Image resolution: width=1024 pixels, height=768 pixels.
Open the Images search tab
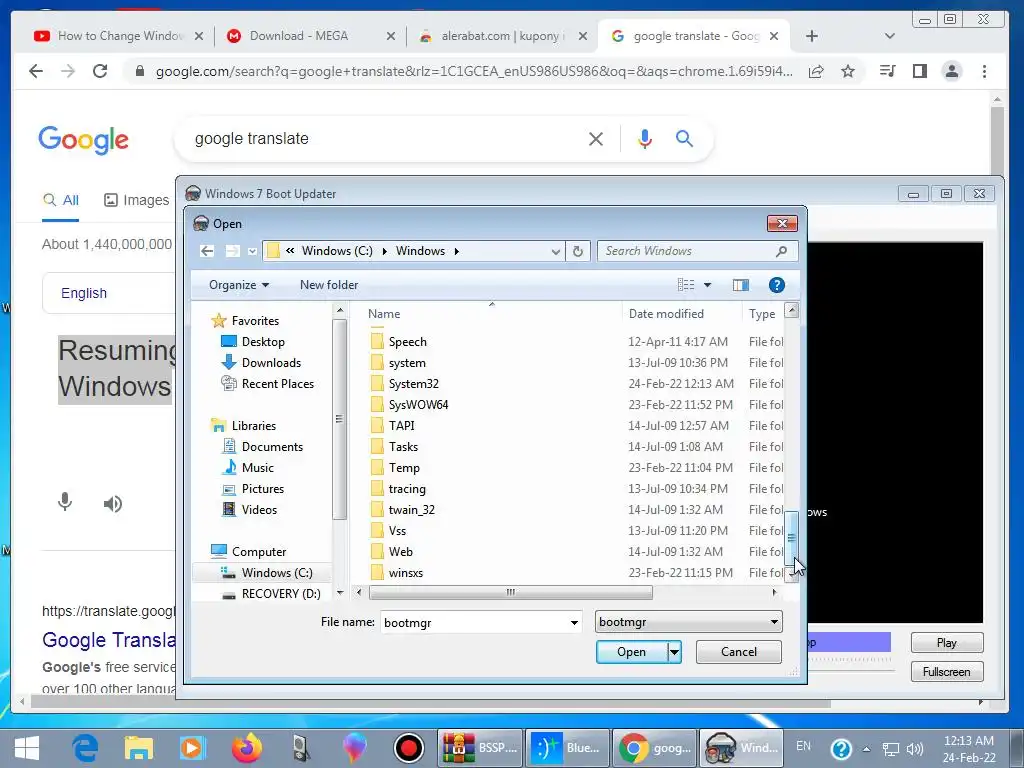point(136,200)
